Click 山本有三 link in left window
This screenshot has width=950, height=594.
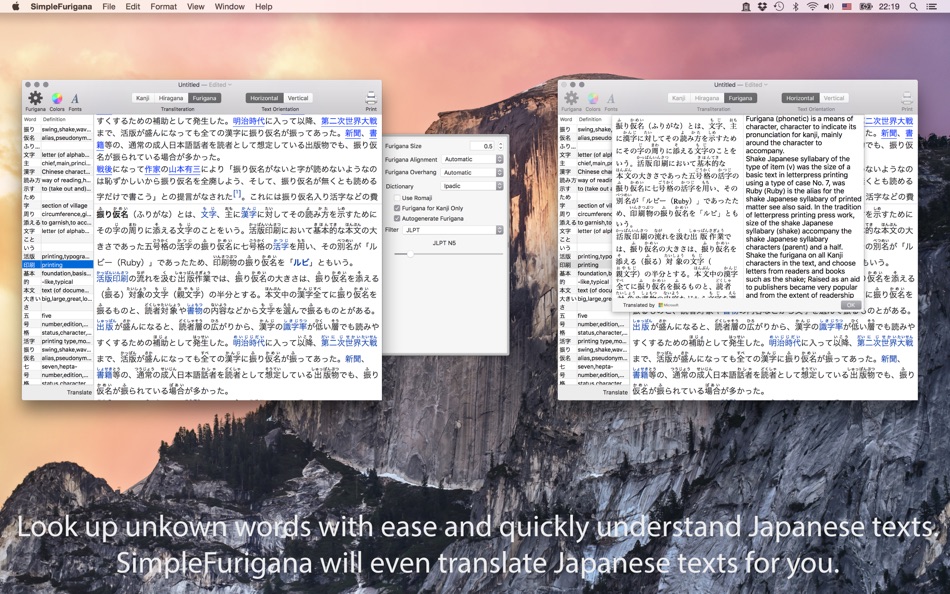click(x=184, y=170)
